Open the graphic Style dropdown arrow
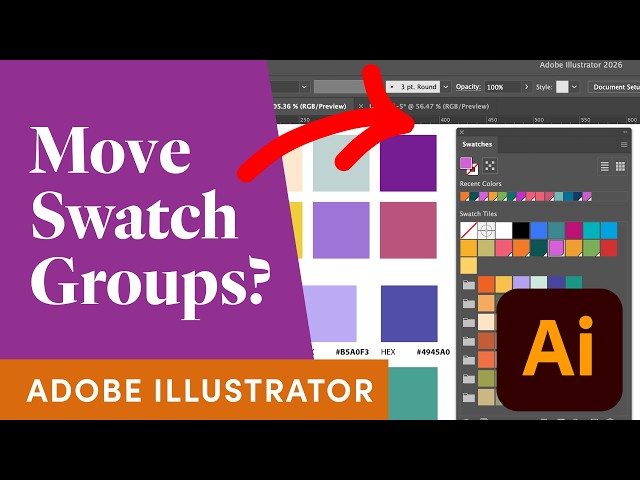Viewport: 640px width, 480px height. pos(574,87)
